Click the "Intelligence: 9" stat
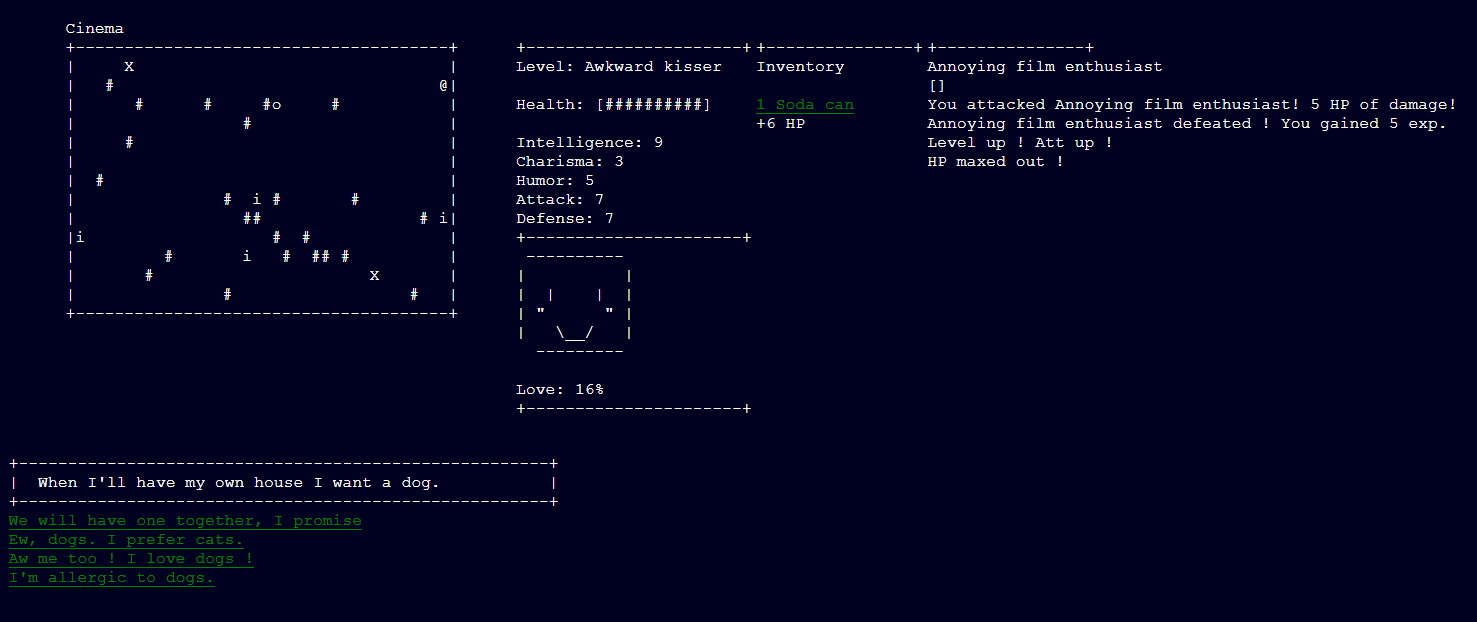The width and height of the screenshot is (1477, 622). (590, 143)
